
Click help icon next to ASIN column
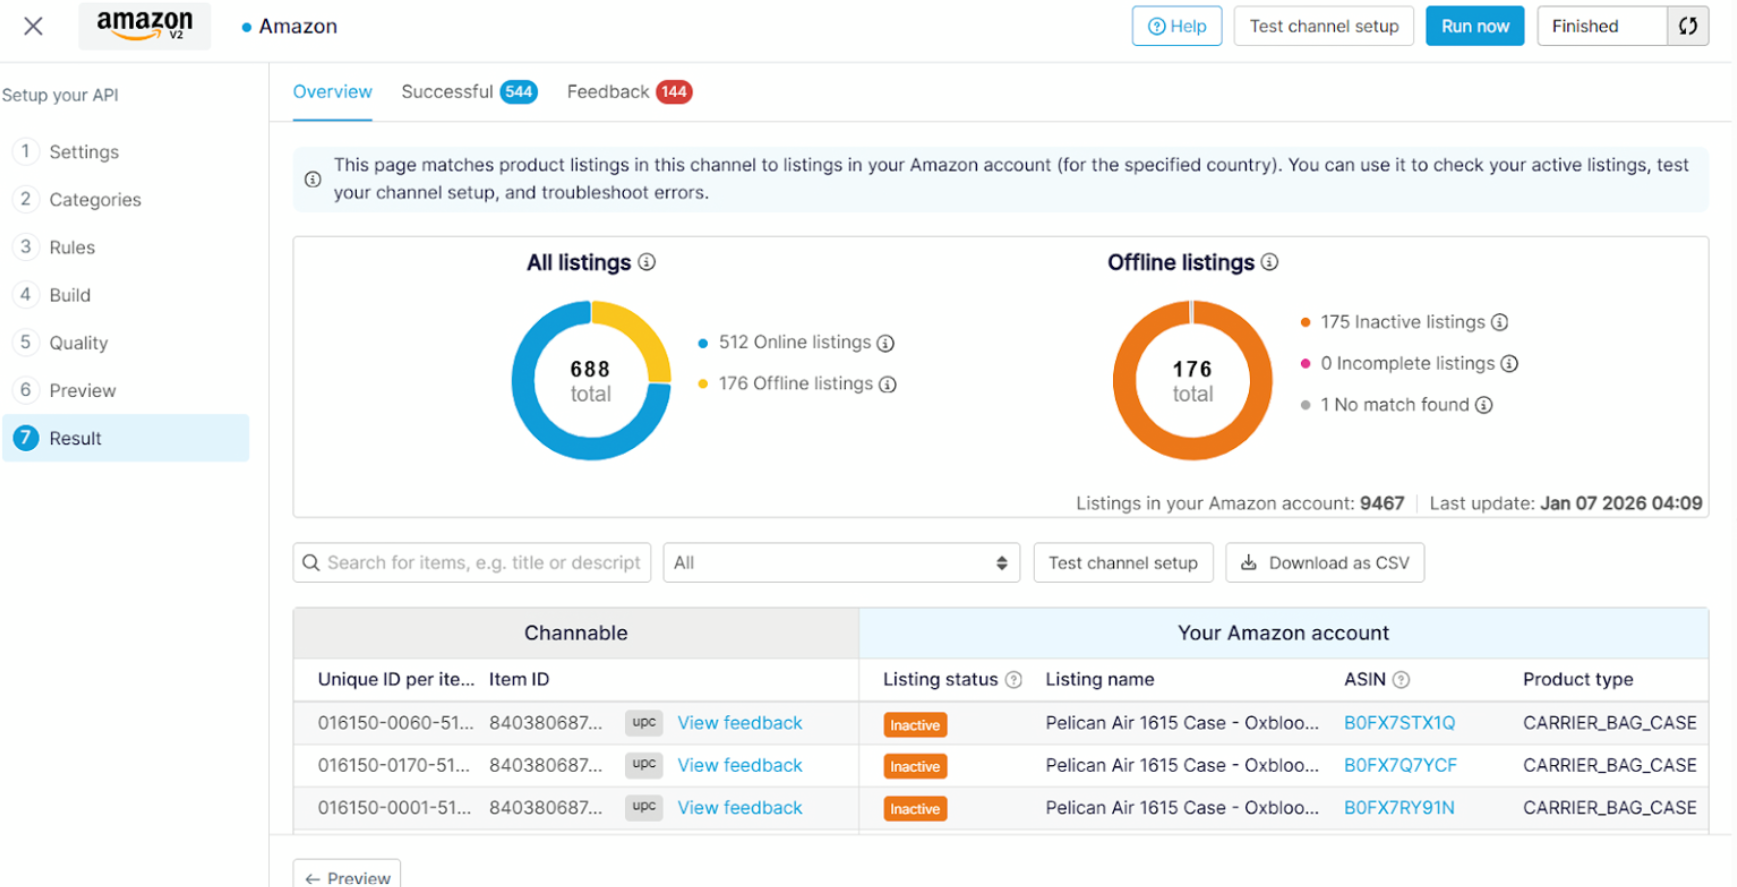(x=1401, y=680)
